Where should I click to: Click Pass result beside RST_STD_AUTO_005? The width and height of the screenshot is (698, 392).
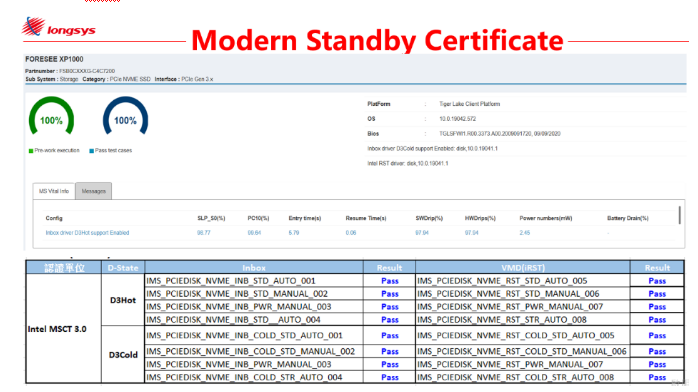click(657, 281)
